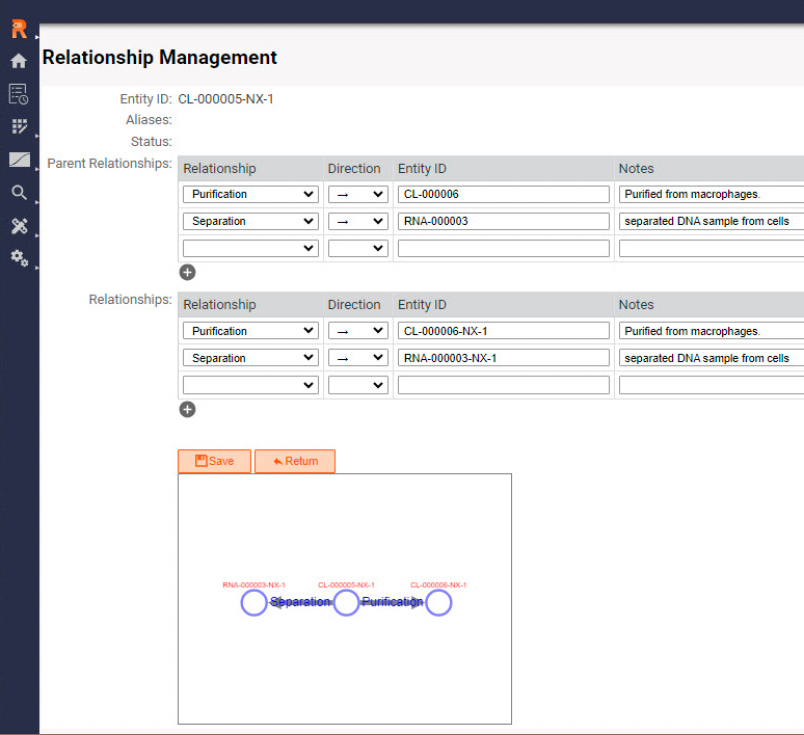Add a new Parent Relationships row with plus
Screen dimensions: 804x735
(187, 272)
